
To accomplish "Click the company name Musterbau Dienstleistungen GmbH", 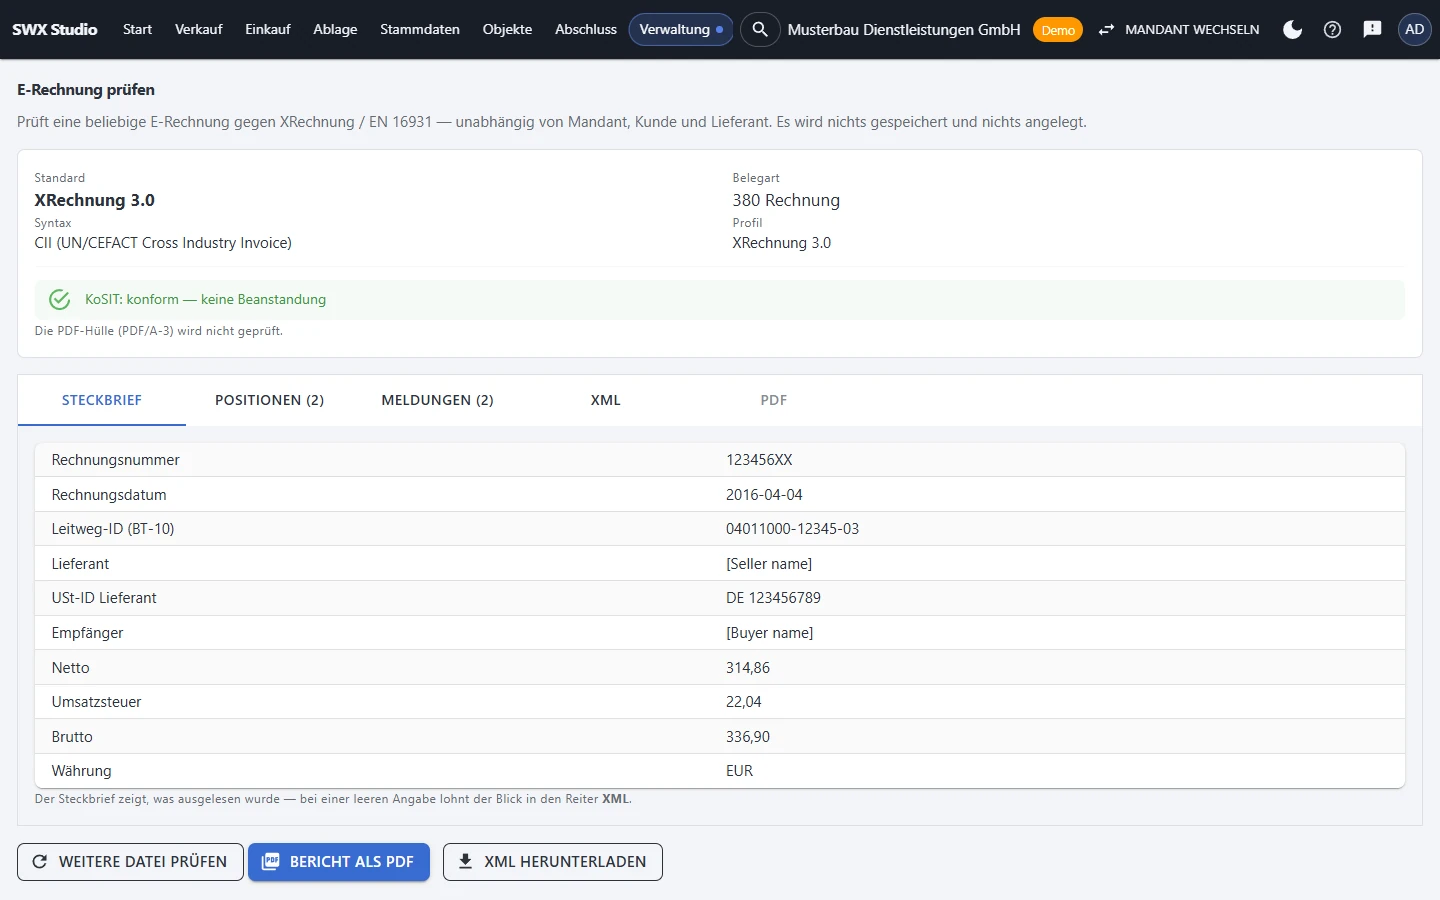I will 904,29.
